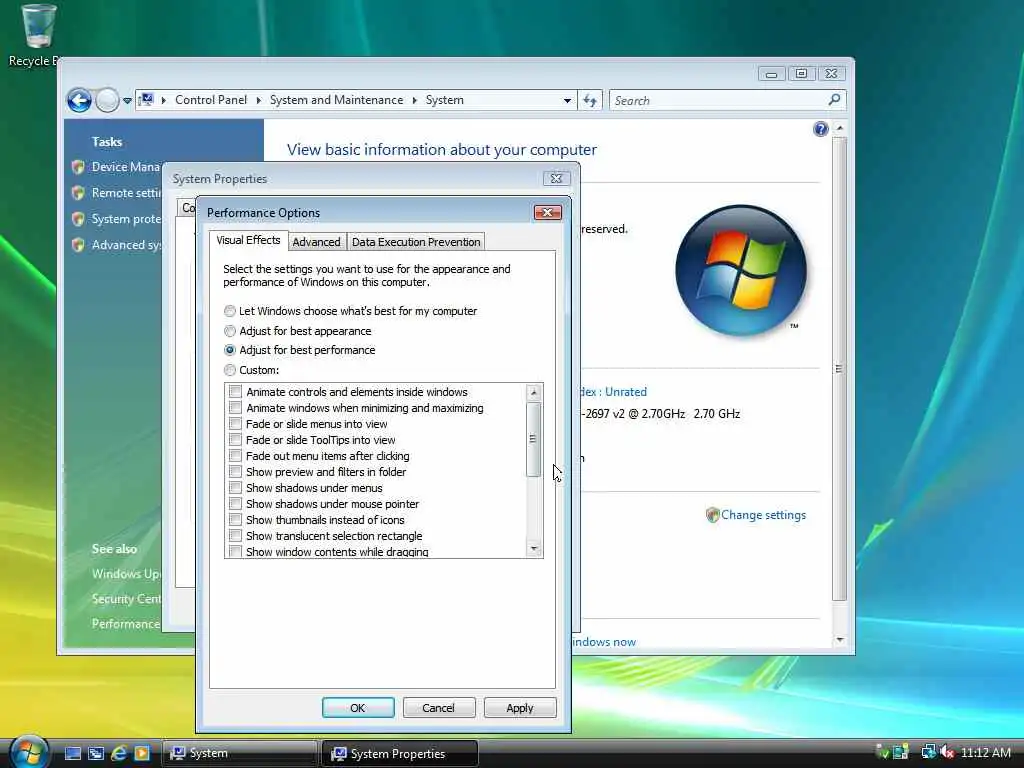Image resolution: width=1024 pixels, height=768 pixels.
Task: Select Adjust for best performance option
Action: pos(230,350)
